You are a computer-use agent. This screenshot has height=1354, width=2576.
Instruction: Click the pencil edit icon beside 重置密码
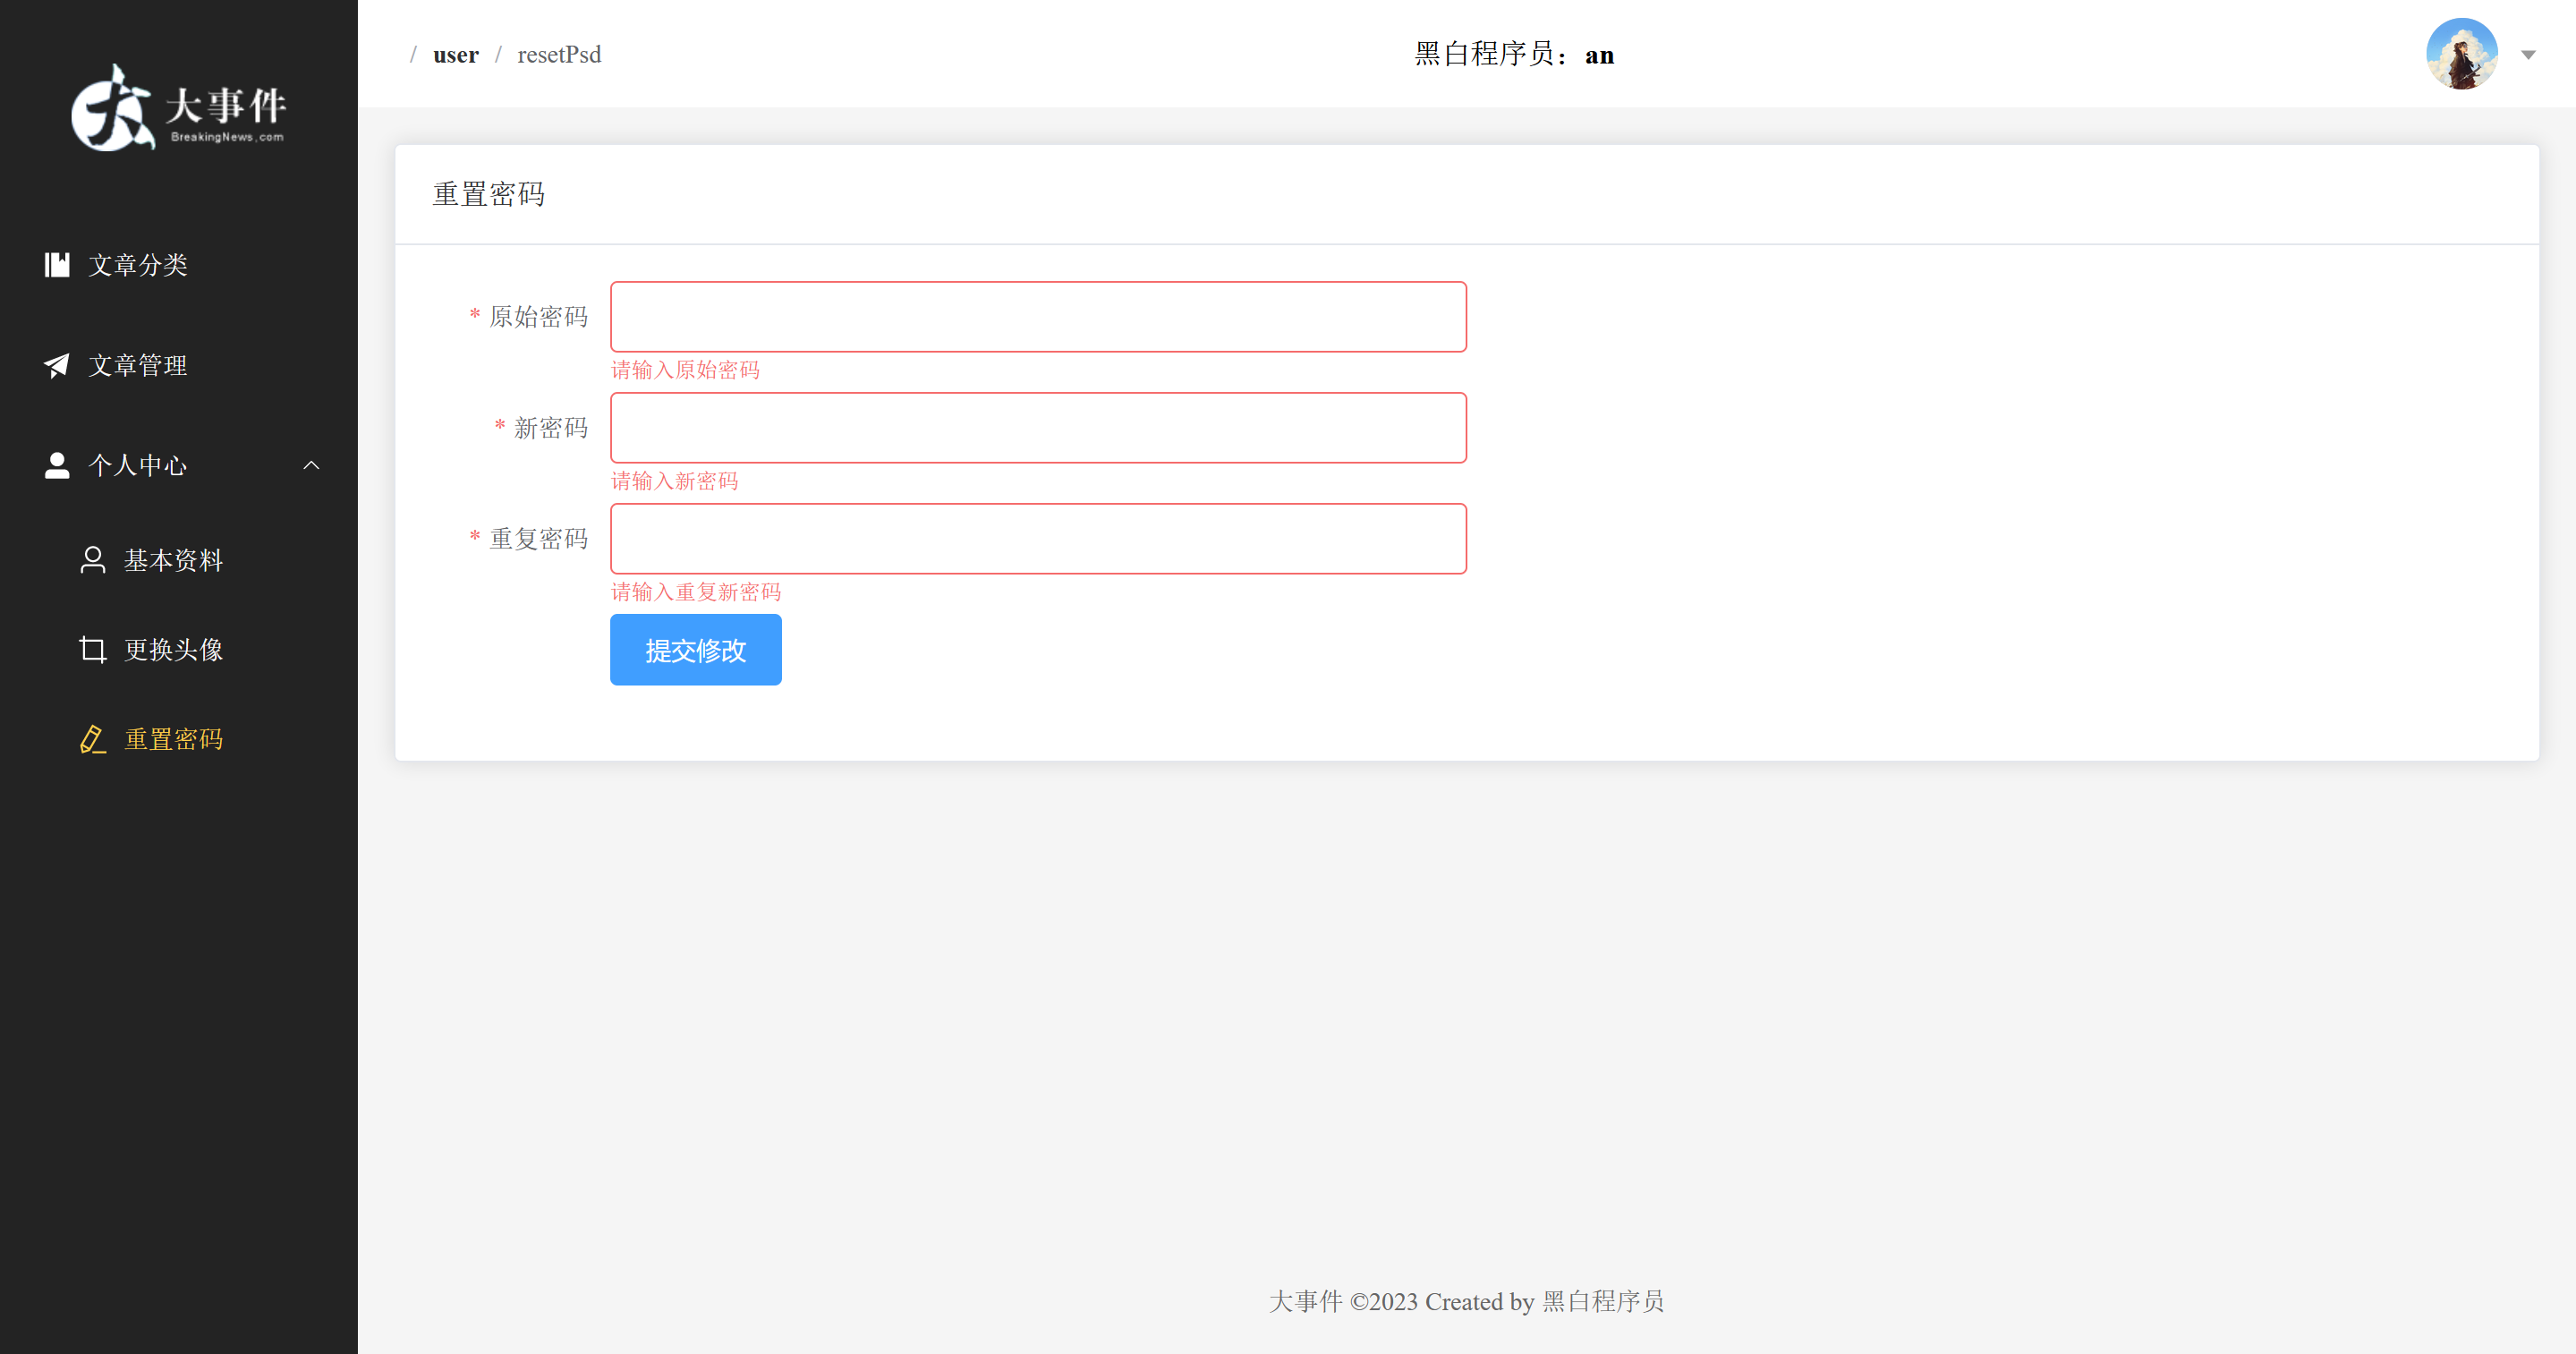pyautogui.click(x=93, y=739)
